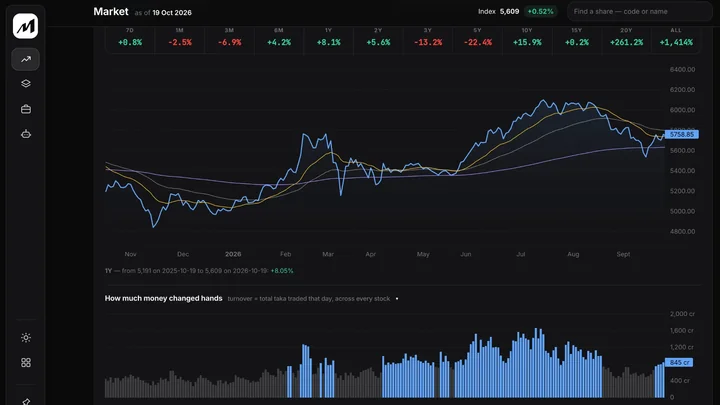
Task: Click the 5758.85 price label on chart
Action: [682, 135]
